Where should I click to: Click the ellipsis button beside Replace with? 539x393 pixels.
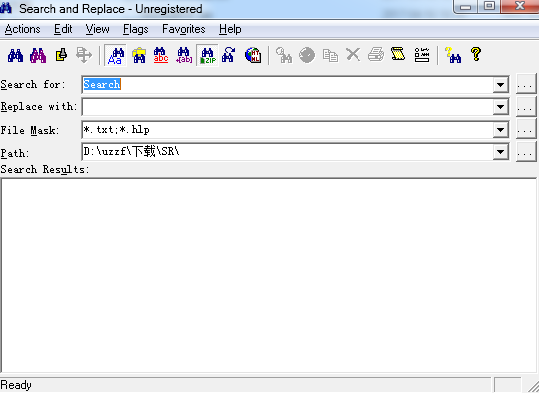tap(526, 107)
